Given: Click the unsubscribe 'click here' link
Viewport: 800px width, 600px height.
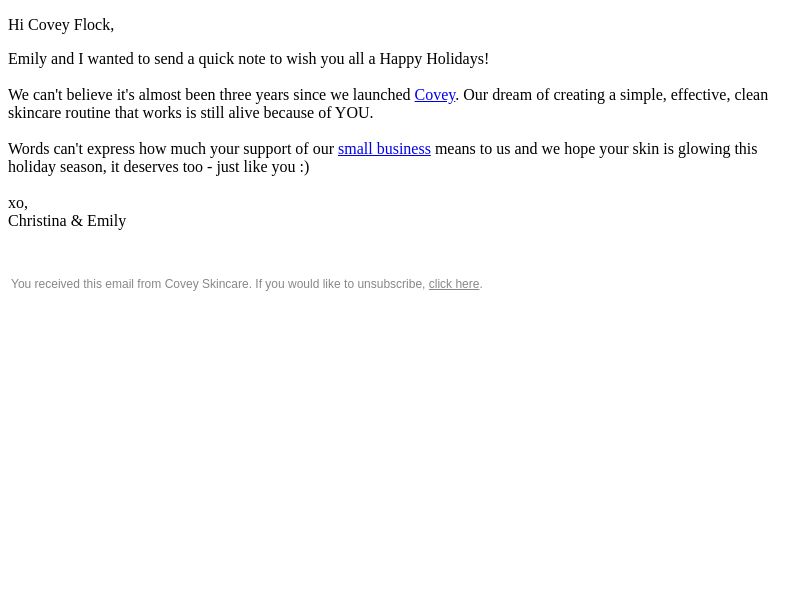Looking at the screenshot, I should click(453, 284).
